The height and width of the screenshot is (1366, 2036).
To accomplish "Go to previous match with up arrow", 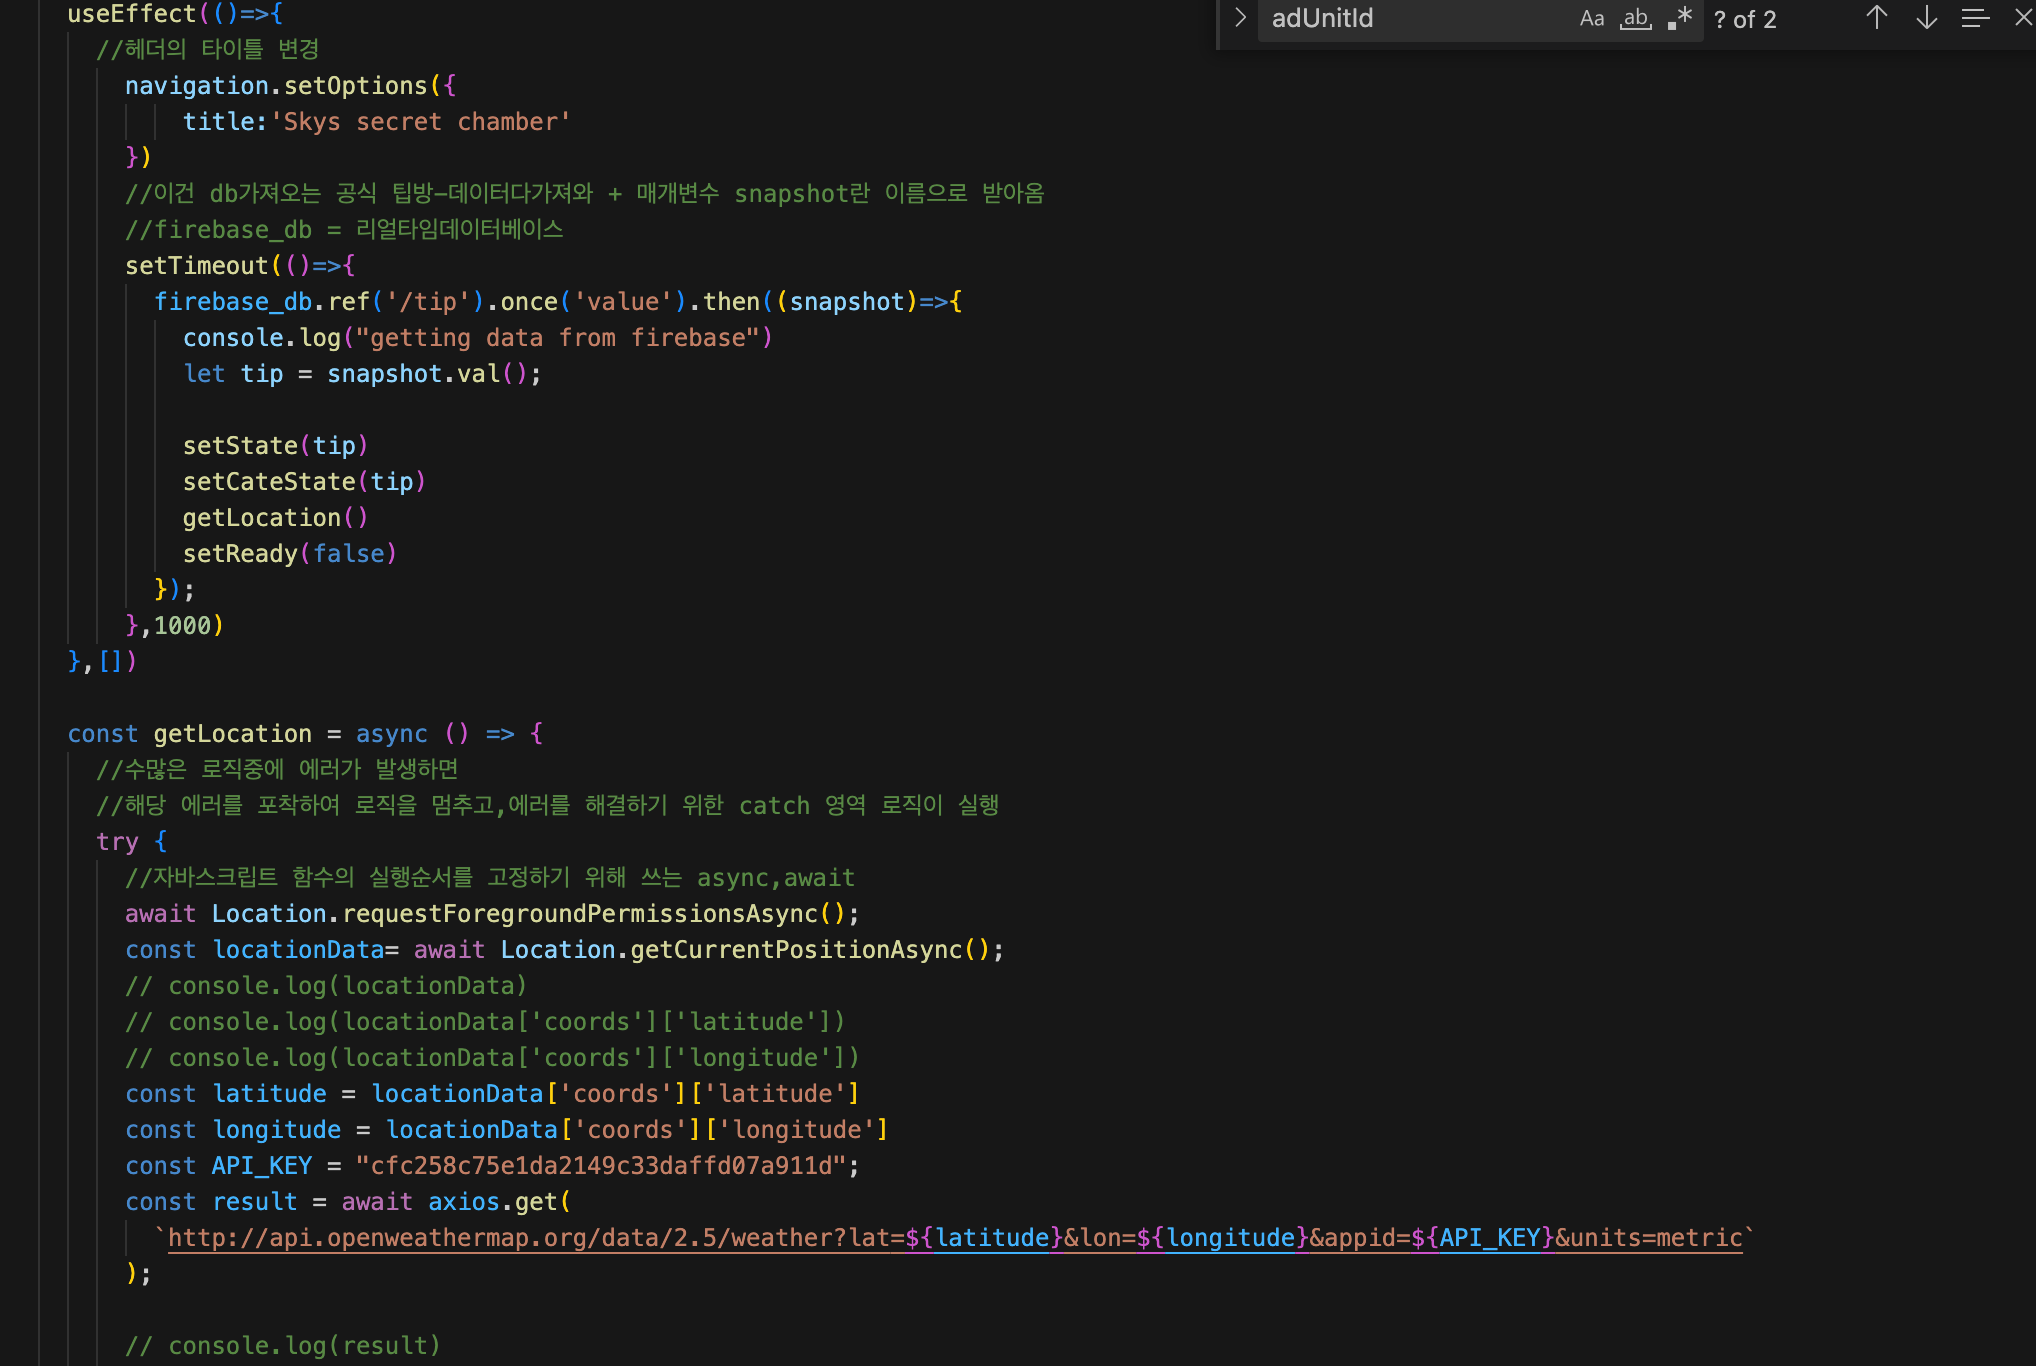I will 1877,18.
